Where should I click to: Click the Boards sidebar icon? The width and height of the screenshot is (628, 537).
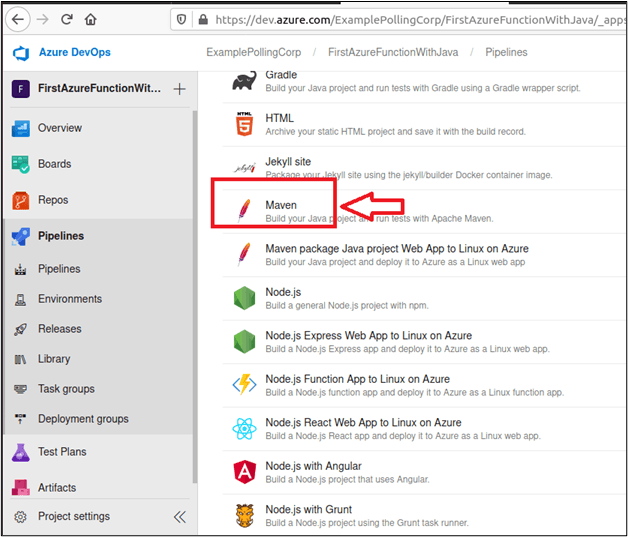point(20,164)
